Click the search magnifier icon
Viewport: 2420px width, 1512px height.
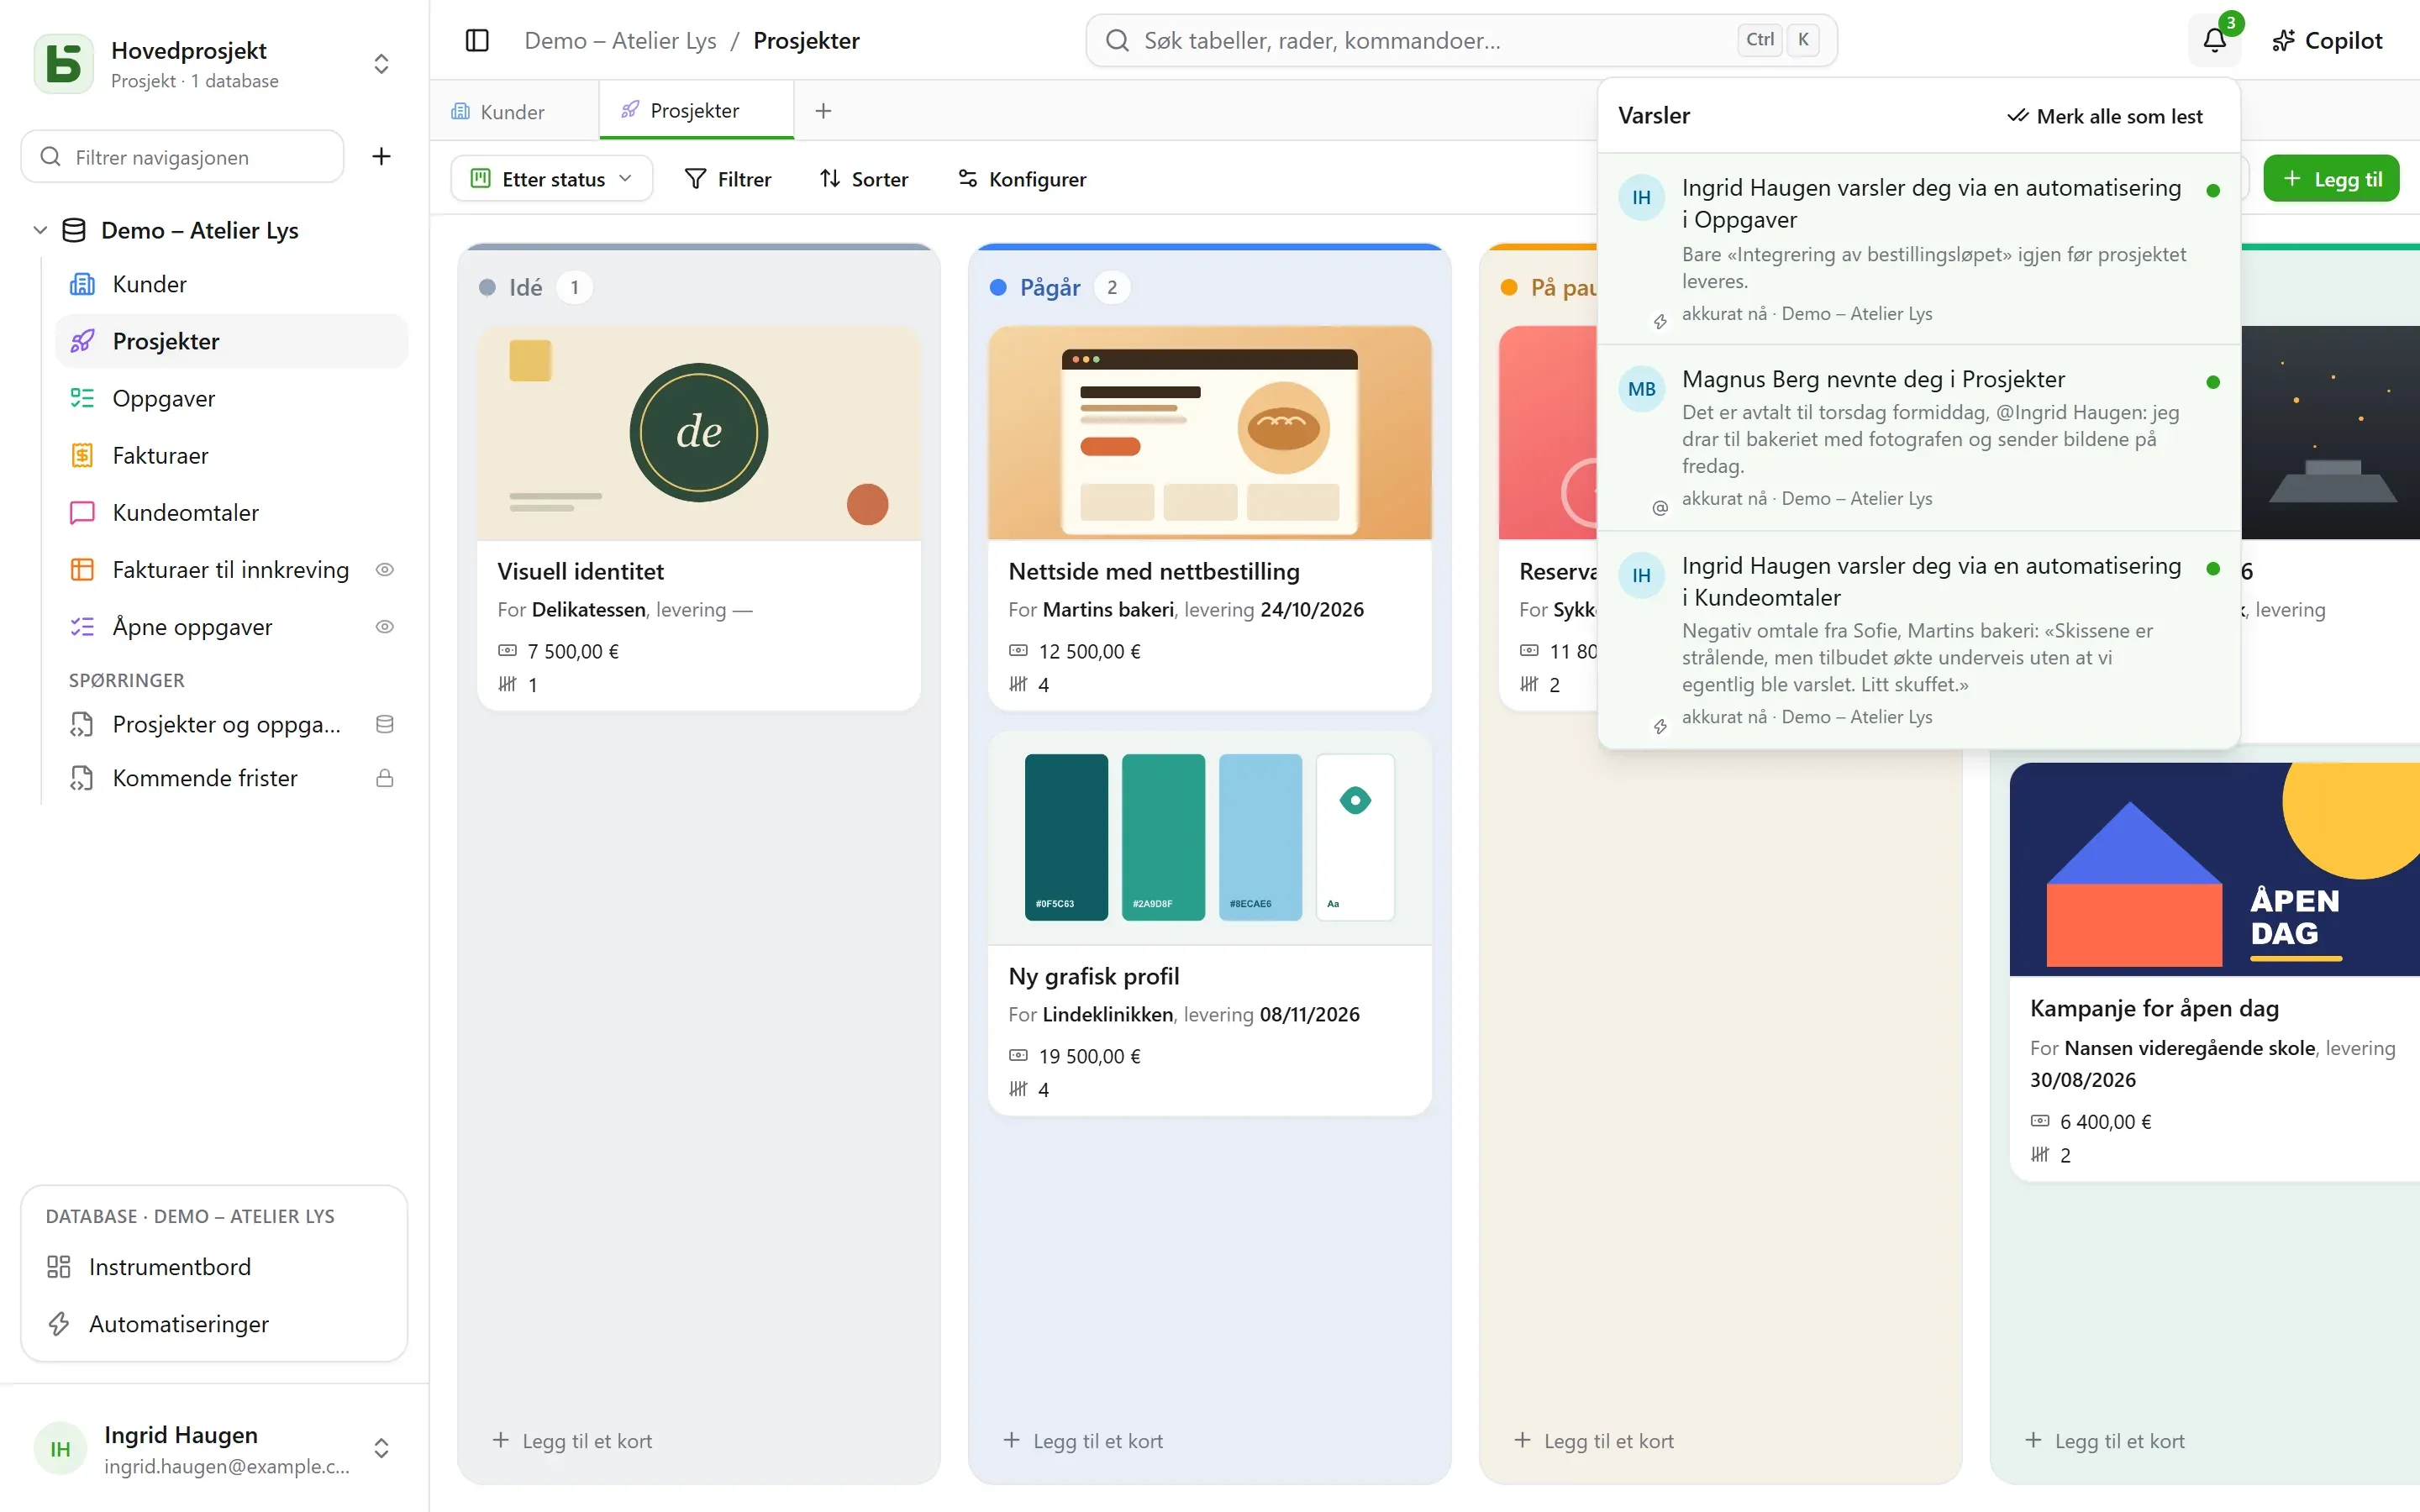tap(1117, 40)
